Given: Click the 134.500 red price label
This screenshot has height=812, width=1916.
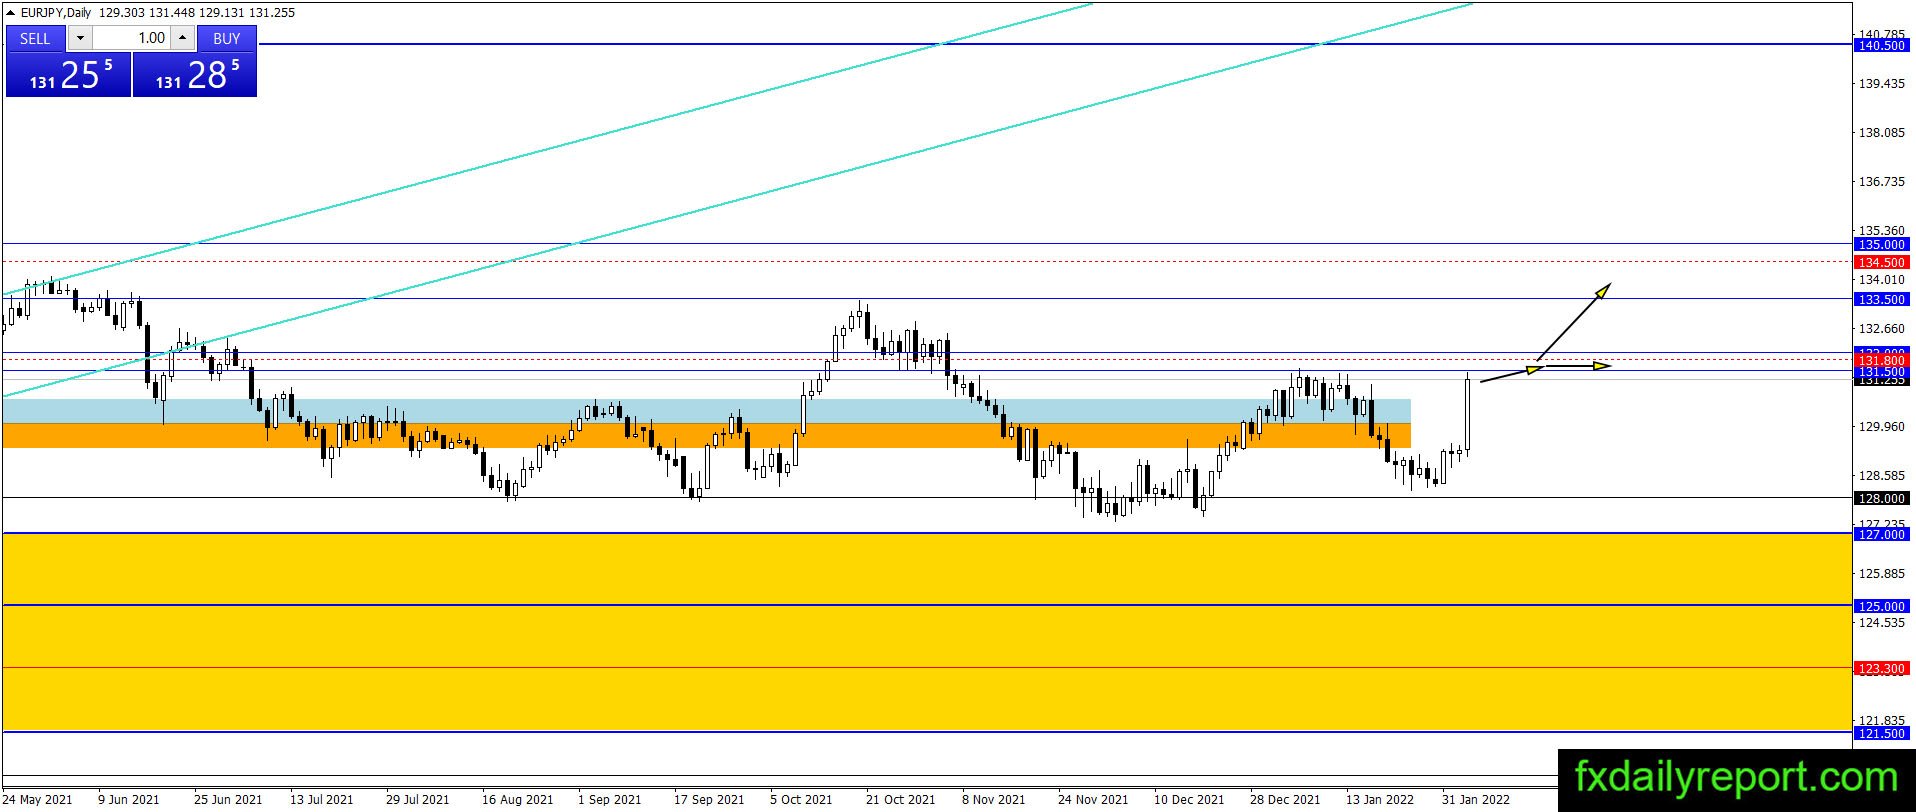Looking at the screenshot, I should 1880,263.
